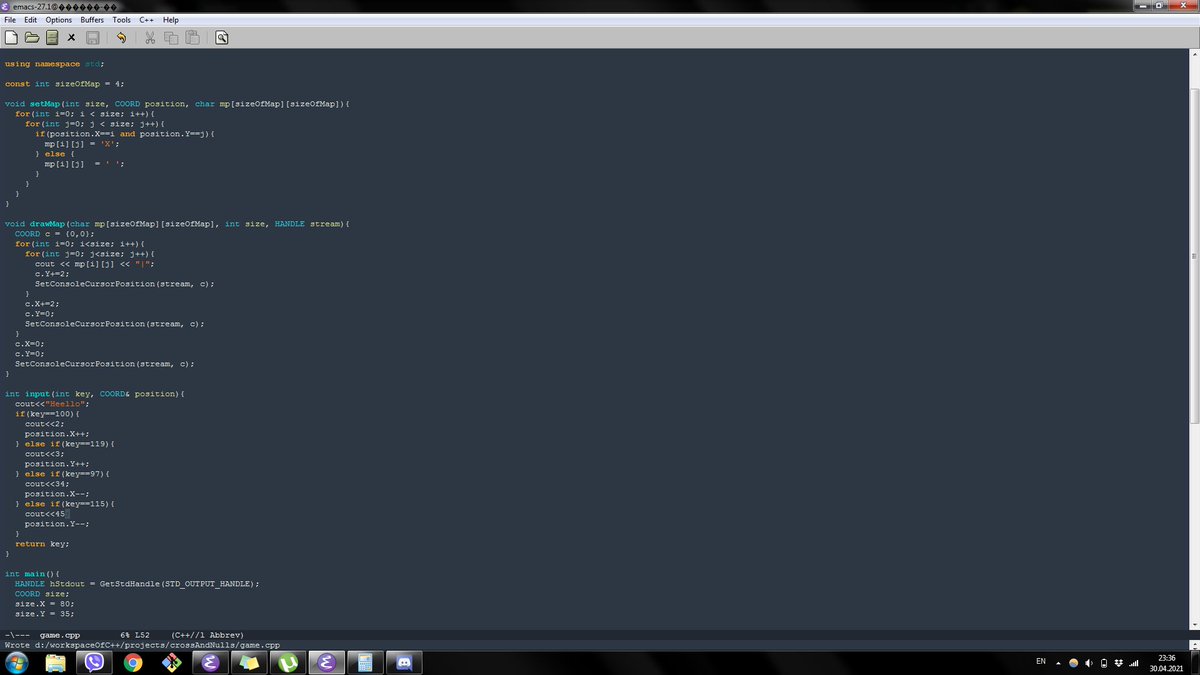Open a directory with the Dired icon

[x=51, y=38]
